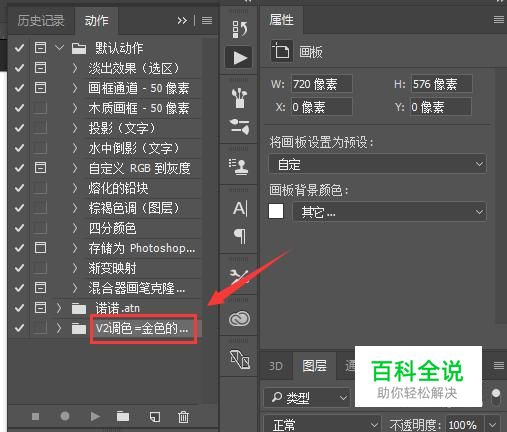Toggle dialog box for 自定义 RGB 到灰度

coord(40,168)
